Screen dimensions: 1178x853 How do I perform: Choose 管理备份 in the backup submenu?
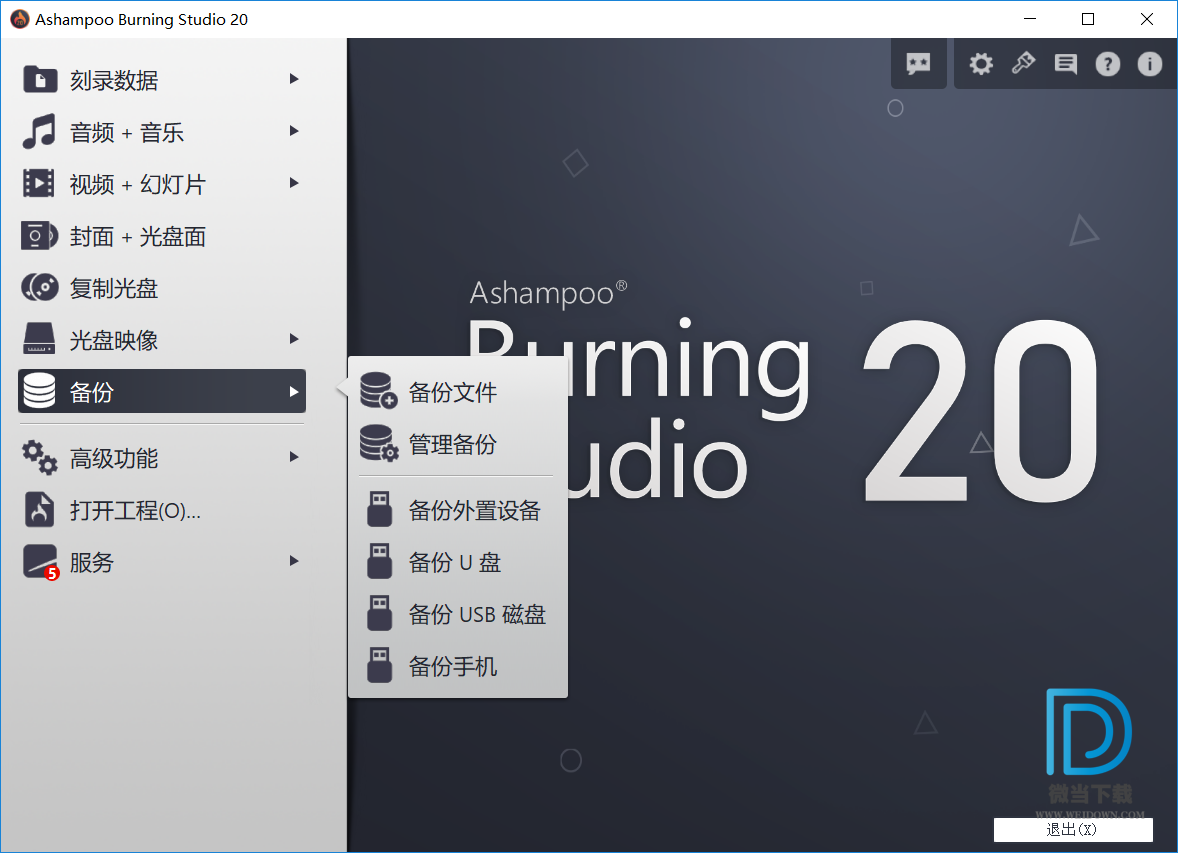[x=453, y=444]
